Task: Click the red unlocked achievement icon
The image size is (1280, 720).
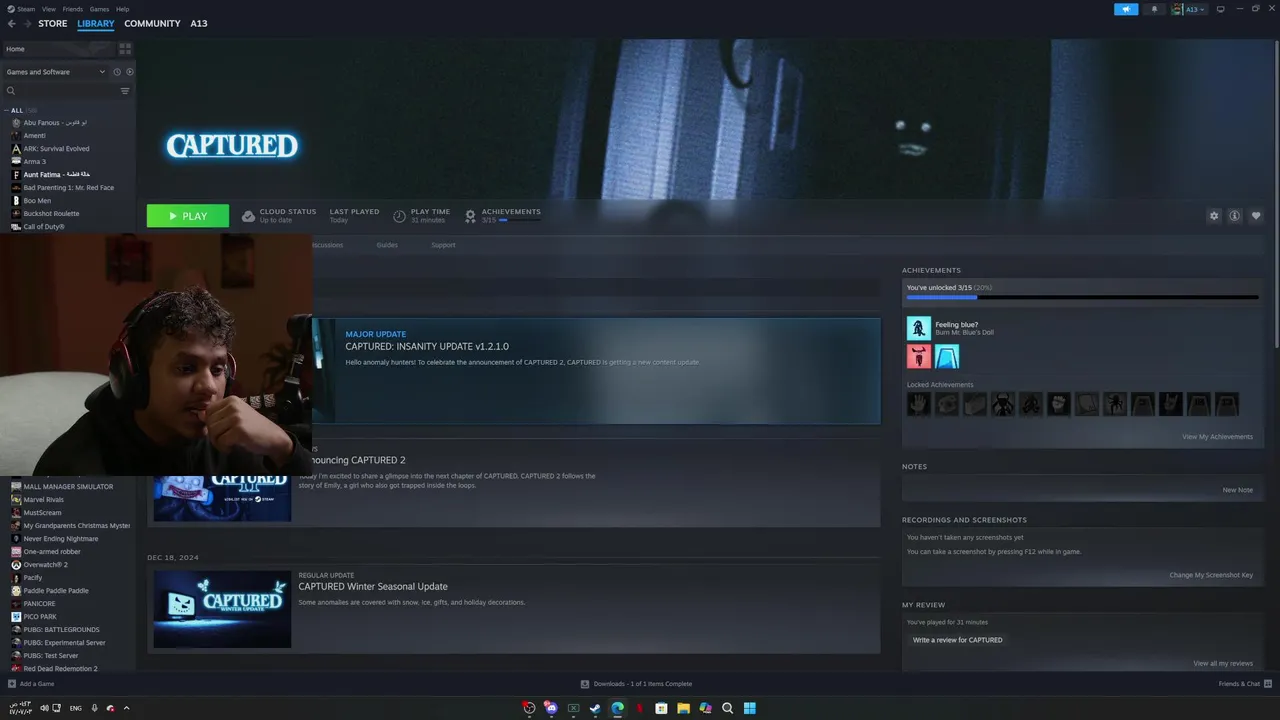Action: tap(919, 356)
